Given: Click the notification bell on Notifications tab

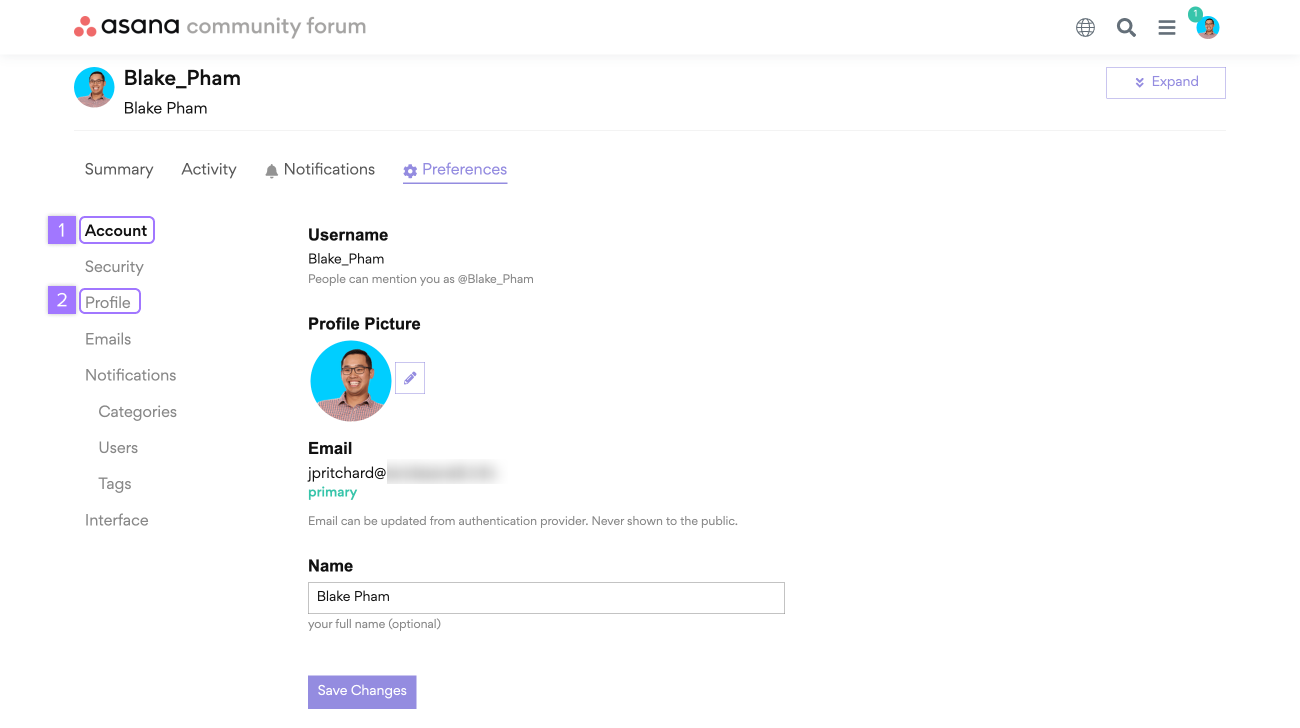Looking at the screenshot, I should pos(271,170).
